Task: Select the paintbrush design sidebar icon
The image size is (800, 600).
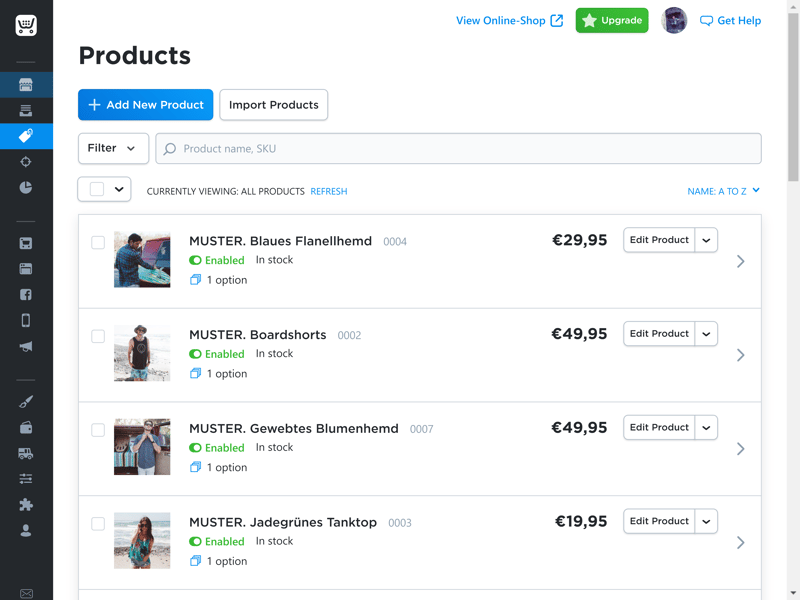Action: tap(26, 402)
